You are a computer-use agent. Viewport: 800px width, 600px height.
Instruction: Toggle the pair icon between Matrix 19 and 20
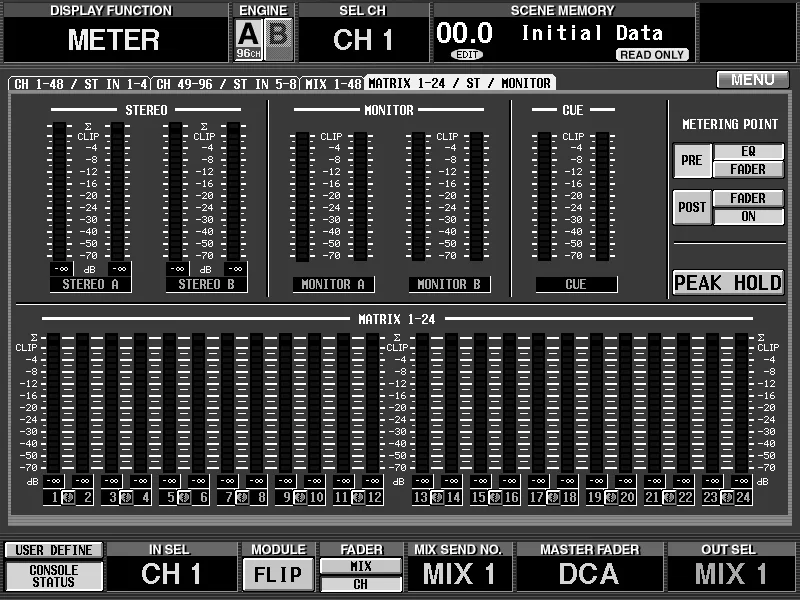tap(612, 497)
